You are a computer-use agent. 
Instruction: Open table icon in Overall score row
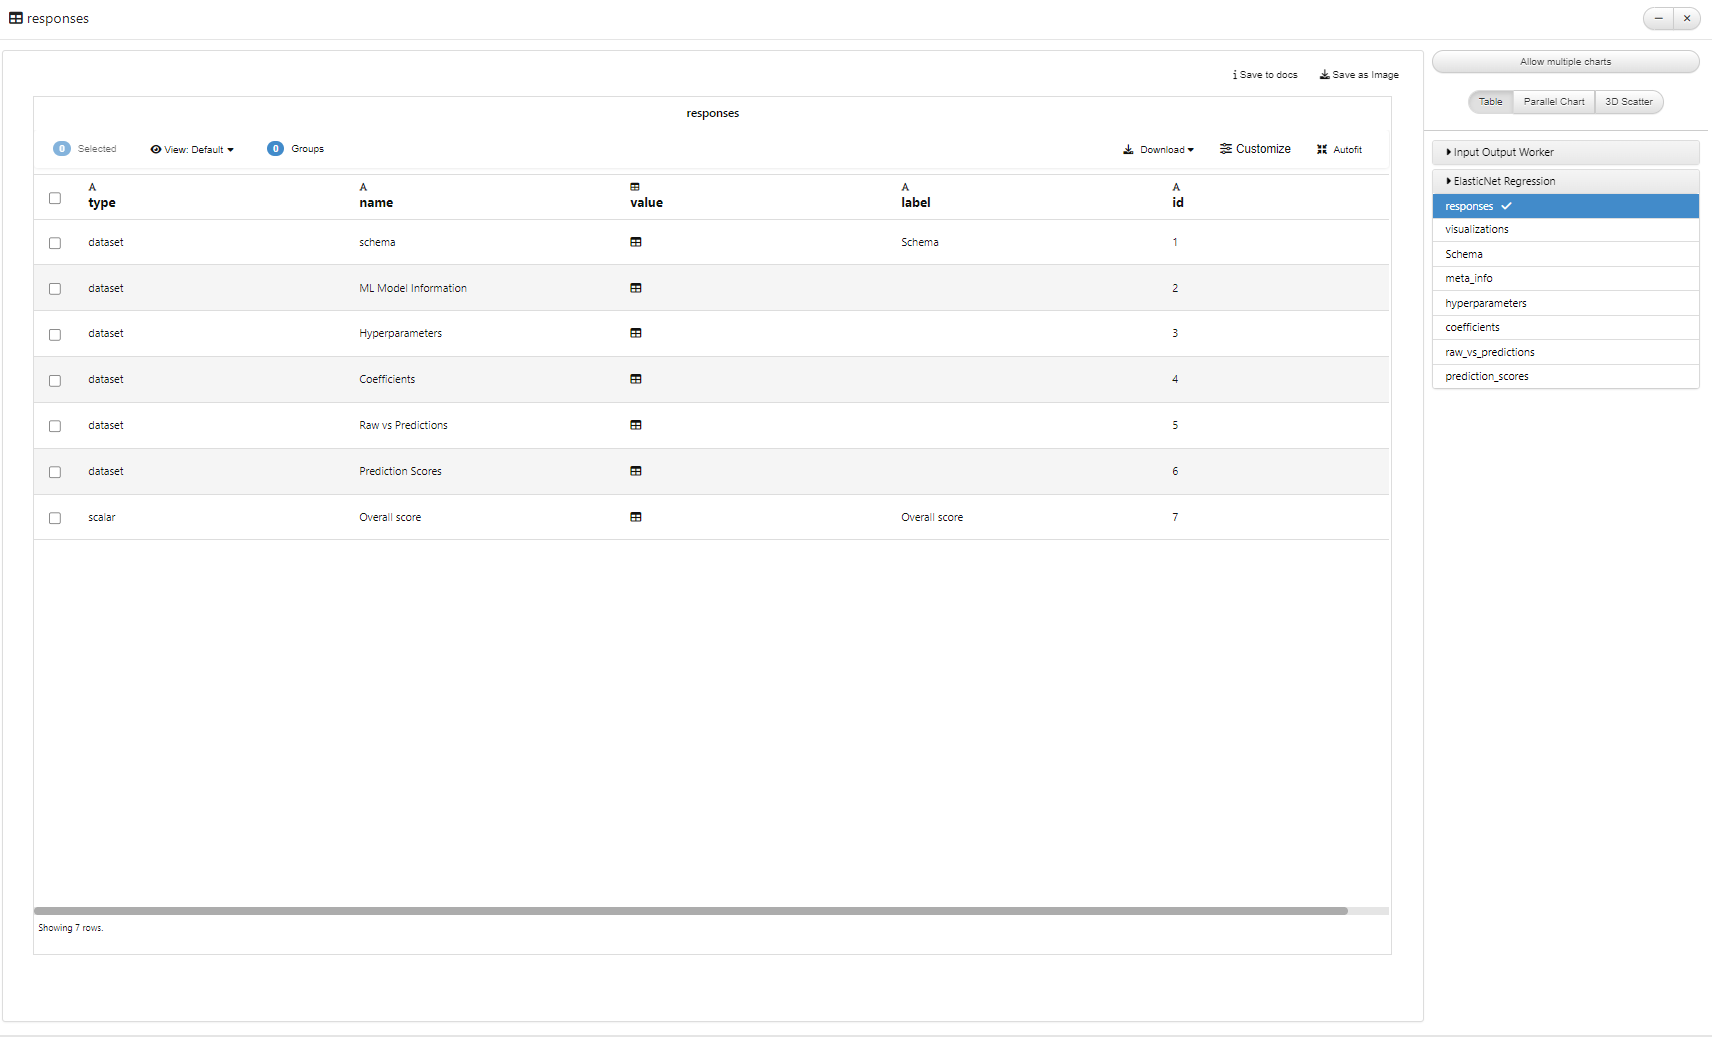point(635,517)
